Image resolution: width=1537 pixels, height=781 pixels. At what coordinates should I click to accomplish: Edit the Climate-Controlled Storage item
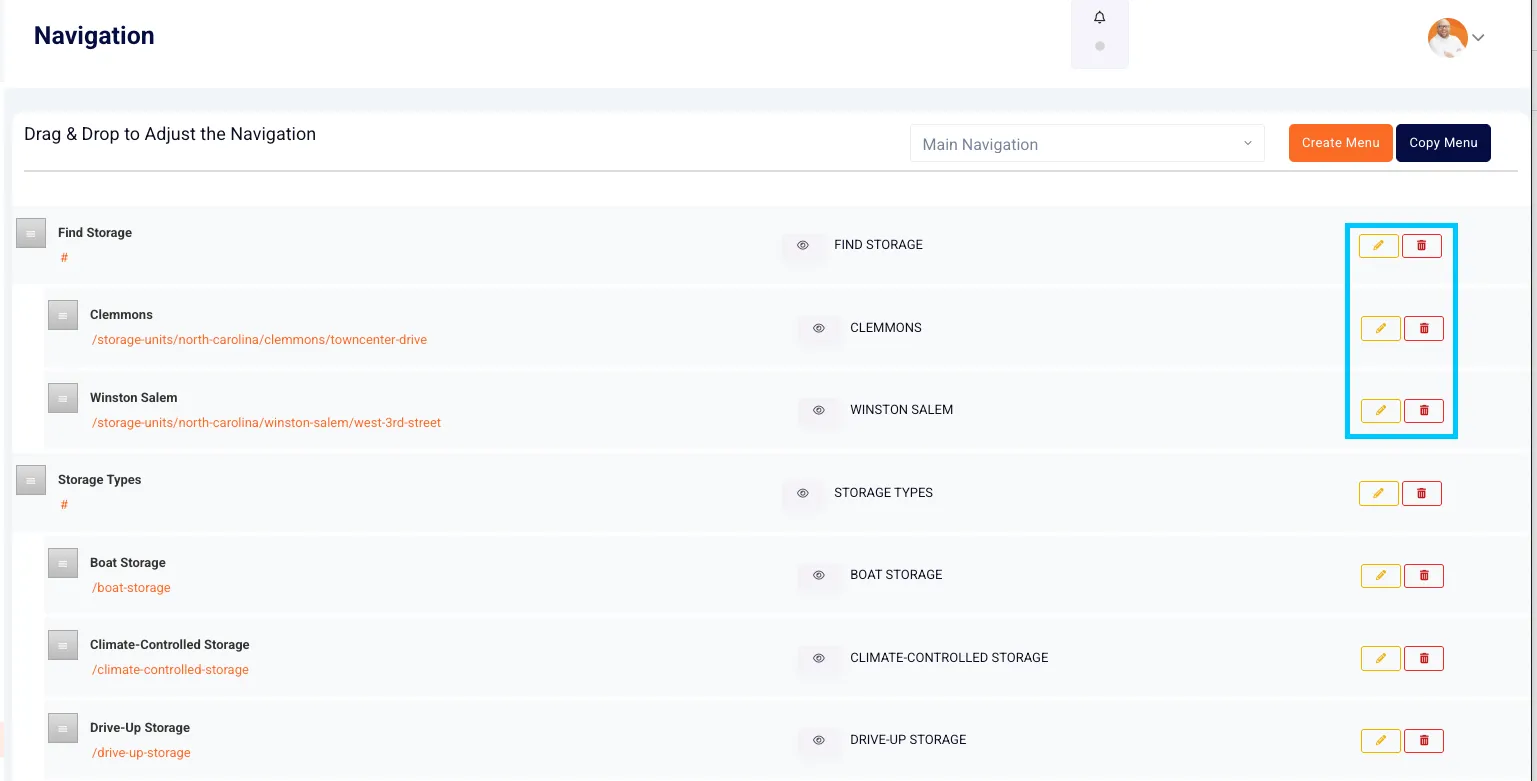pos(1380,658)
